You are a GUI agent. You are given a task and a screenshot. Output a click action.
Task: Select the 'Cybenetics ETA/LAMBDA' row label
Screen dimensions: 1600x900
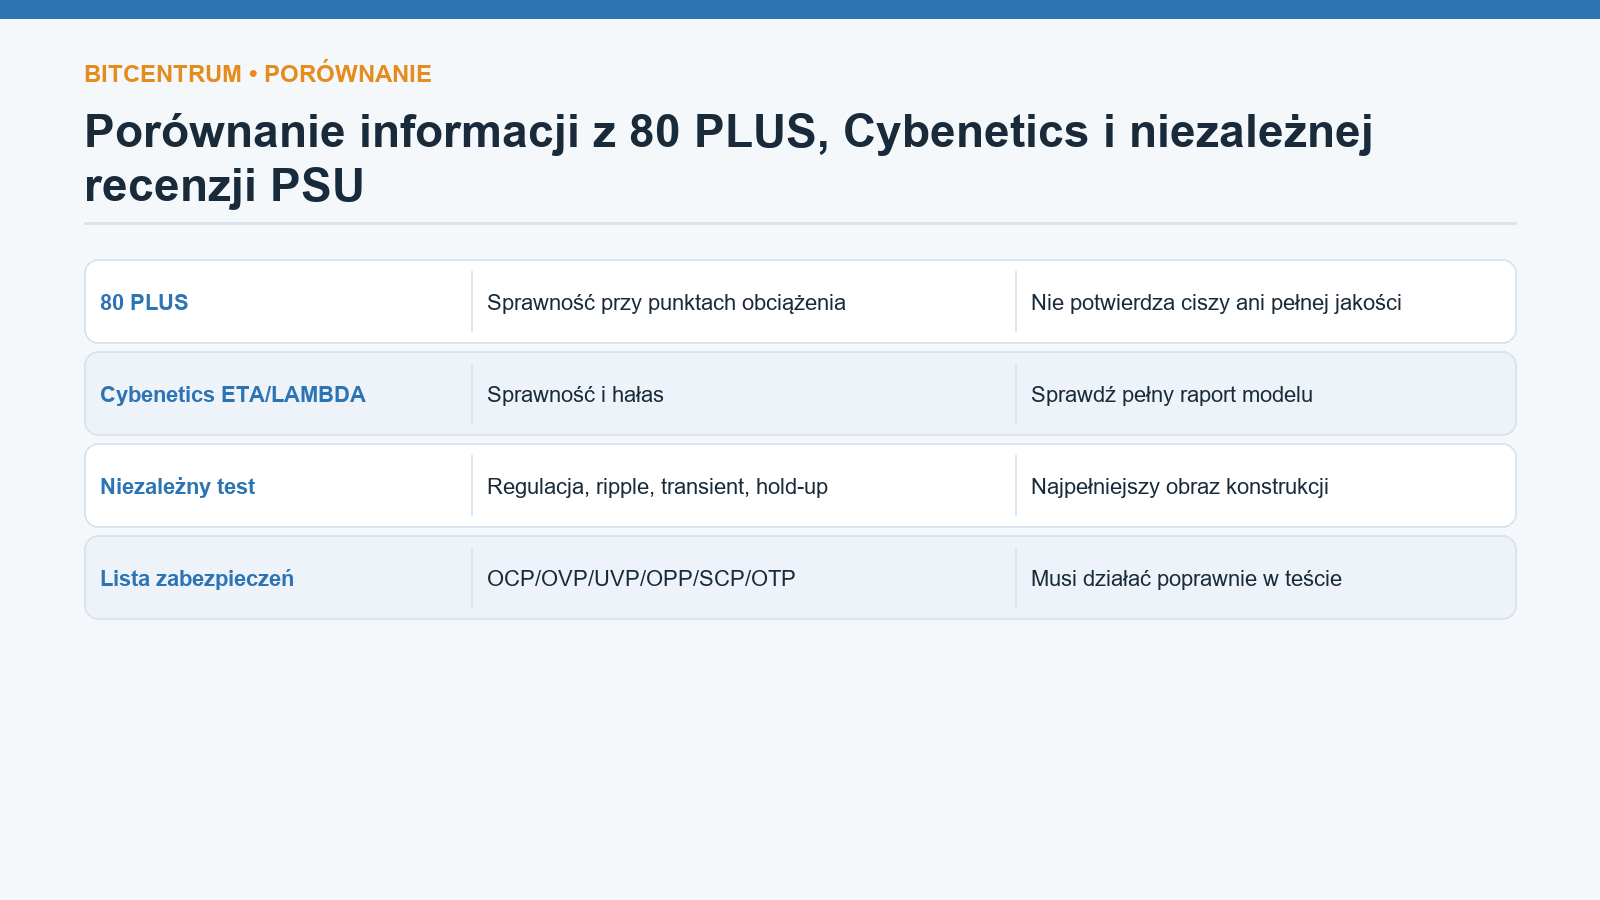[233, 394]
